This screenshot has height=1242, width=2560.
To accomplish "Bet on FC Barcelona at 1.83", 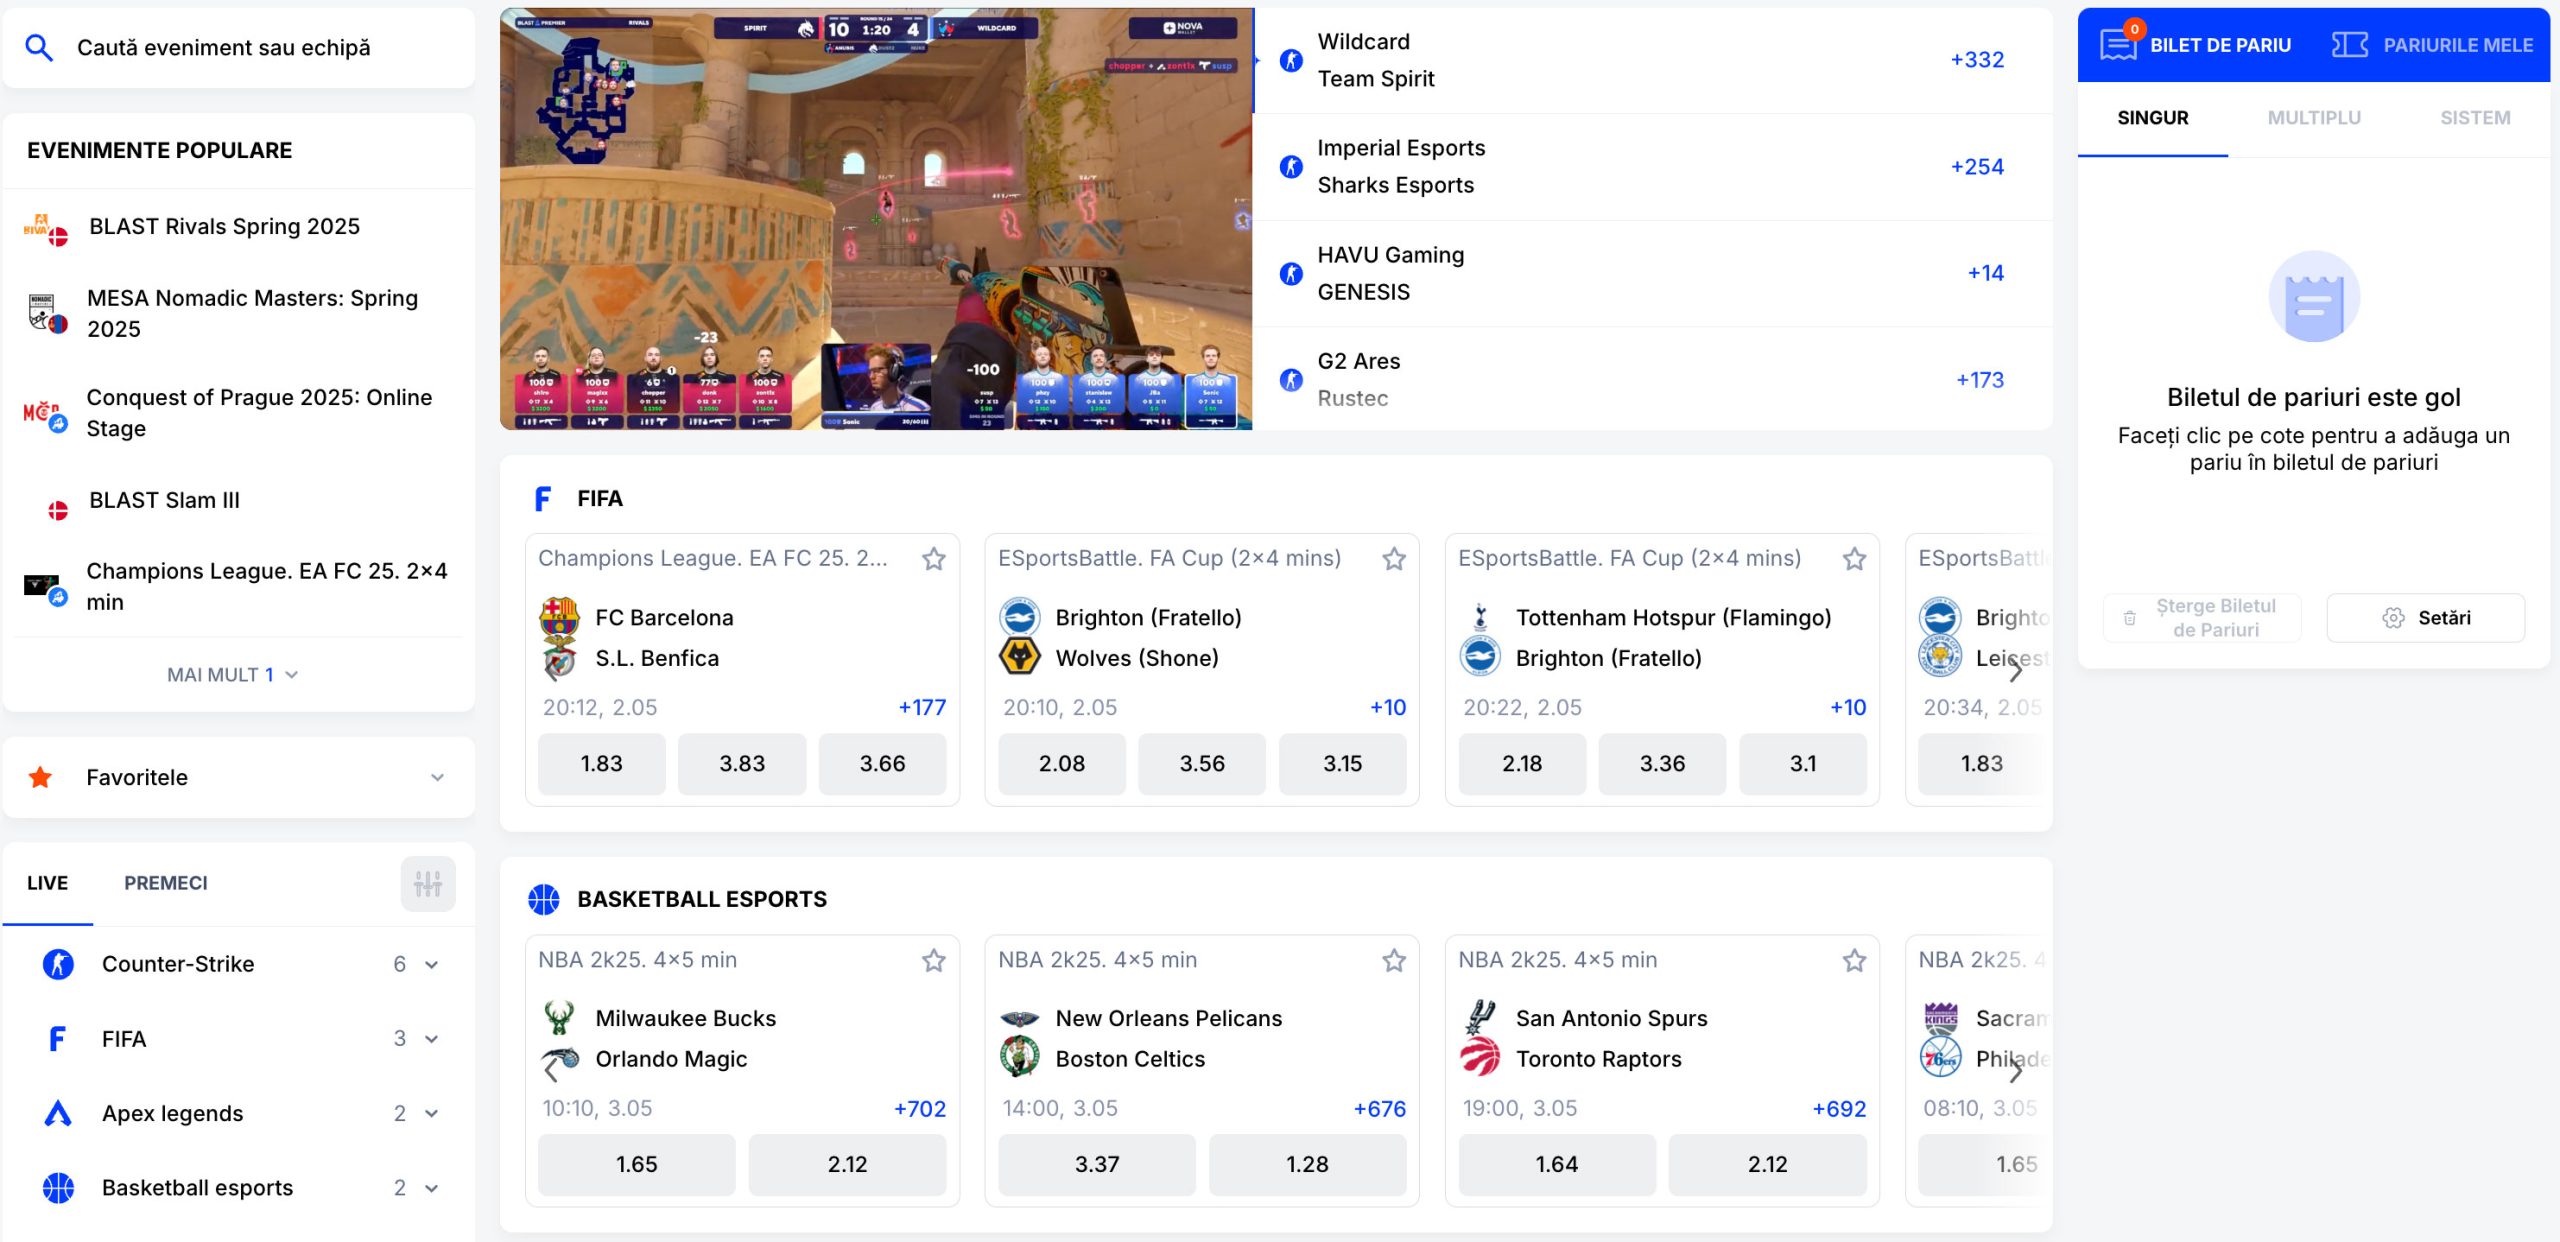I will pos(602,764).
